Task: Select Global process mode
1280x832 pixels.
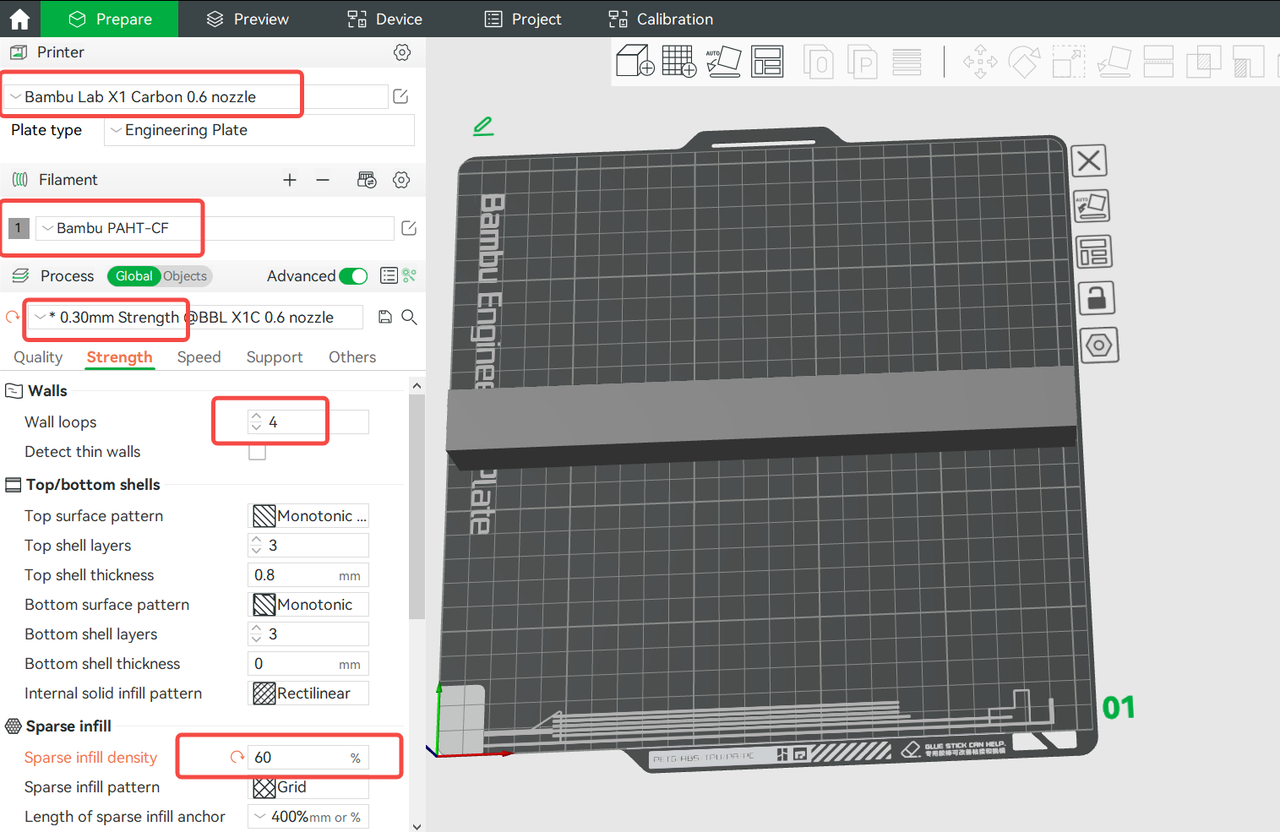Action: pos(134,276)
